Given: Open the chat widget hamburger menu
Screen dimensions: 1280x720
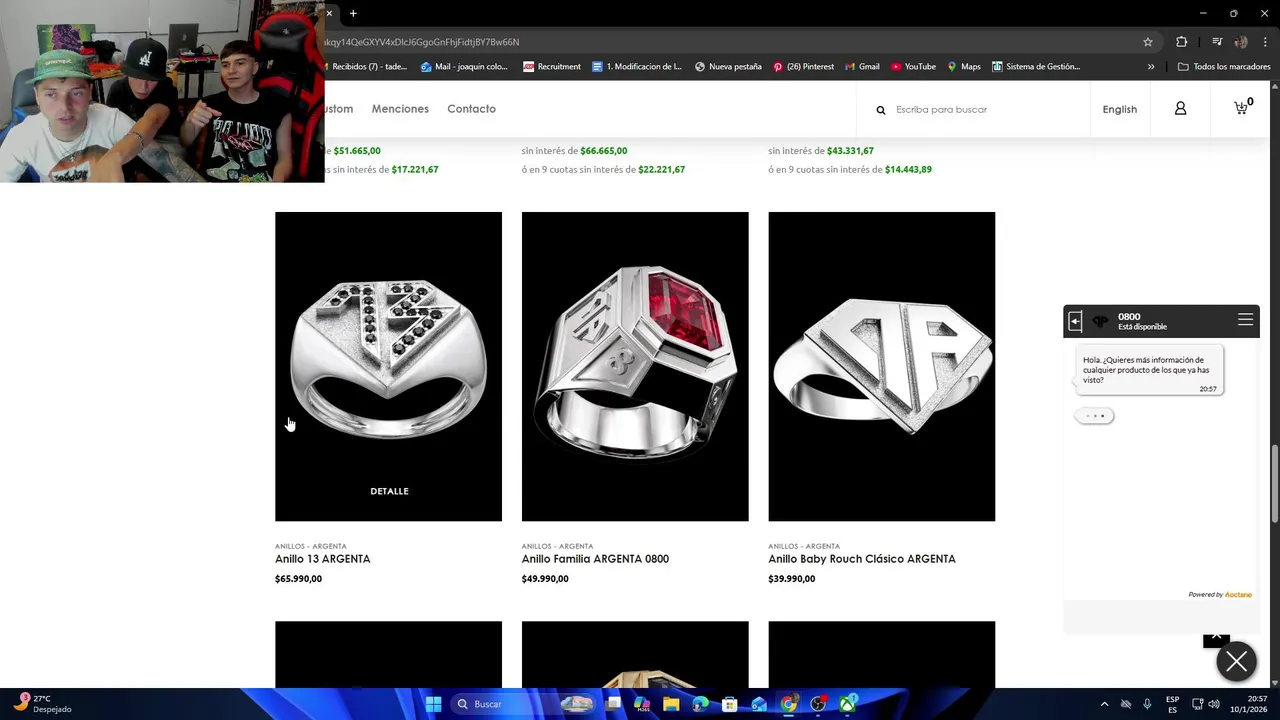Looking at the screenshot, I should [x=1245, y=320].
